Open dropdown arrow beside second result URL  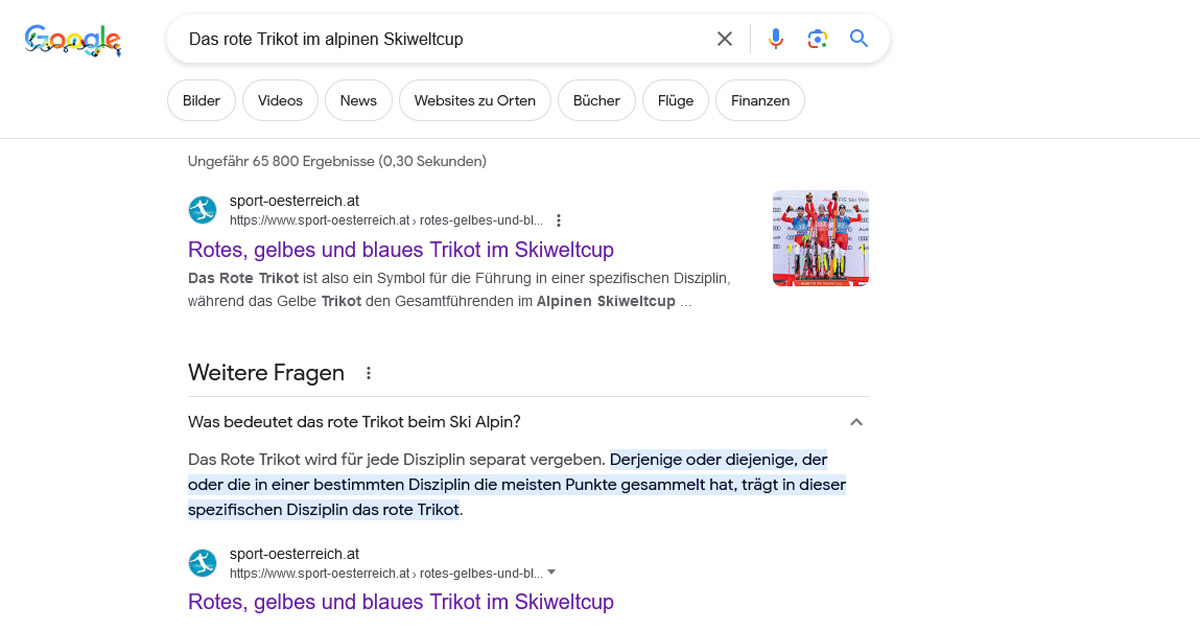551,573
